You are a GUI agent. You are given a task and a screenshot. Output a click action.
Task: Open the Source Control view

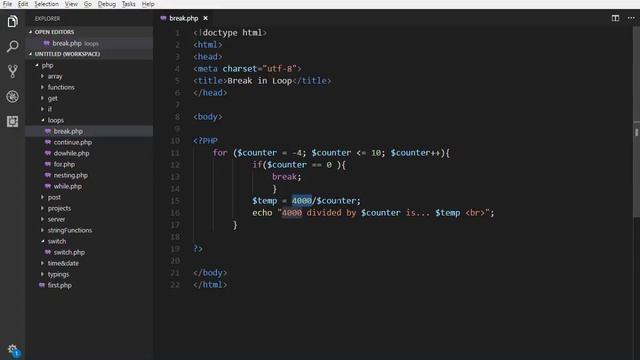tap(13, 71)
